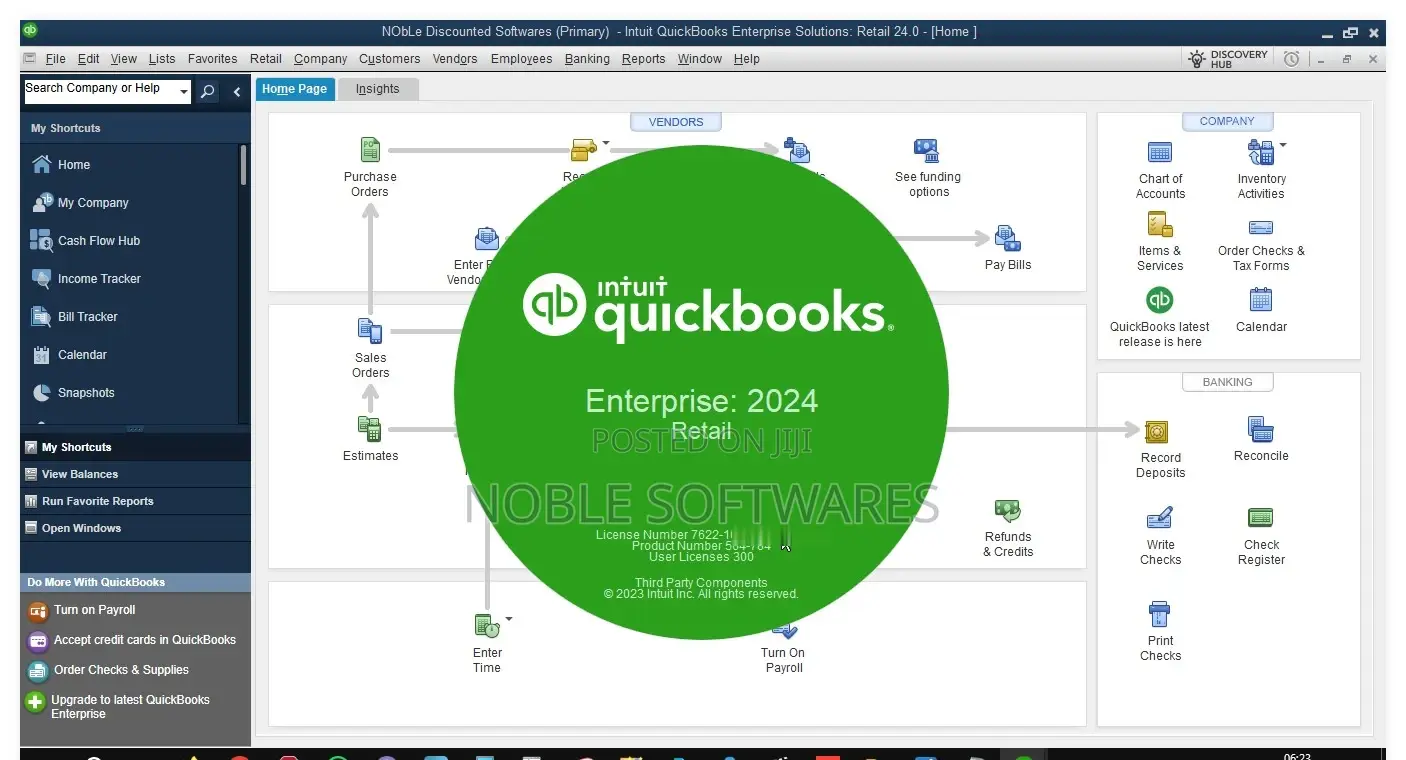Open Refunds & Credits icon
Screen dimensions: 1406x760
pos(1007,511)
